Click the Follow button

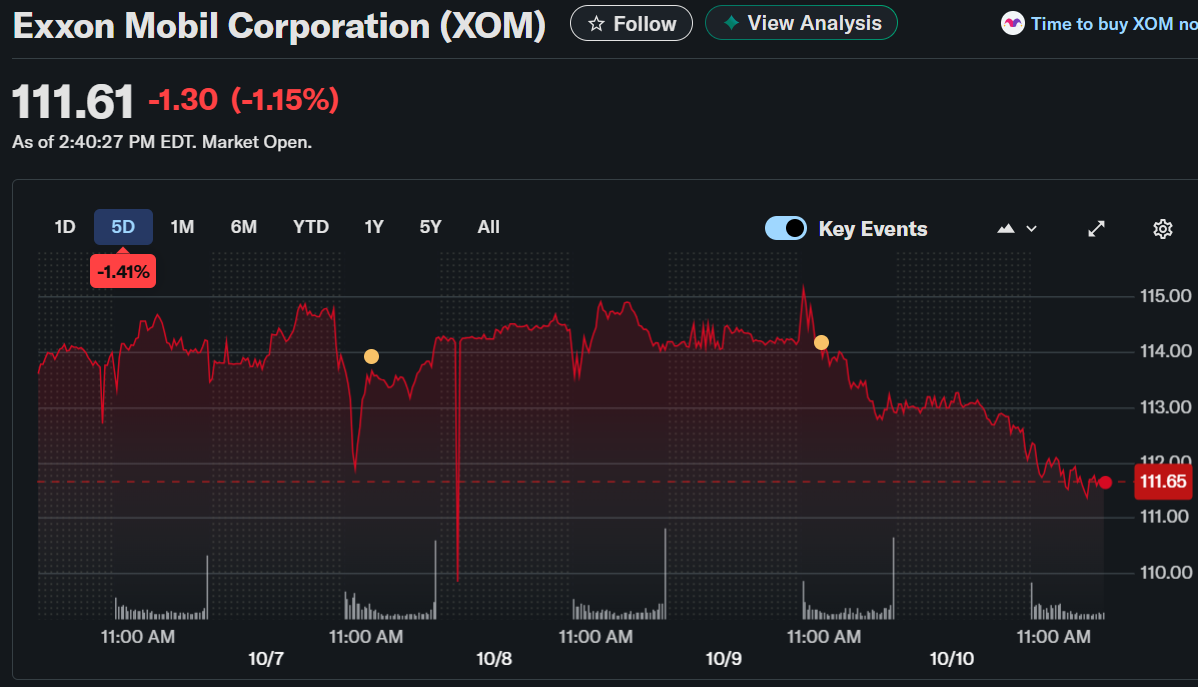pos(631,24)
